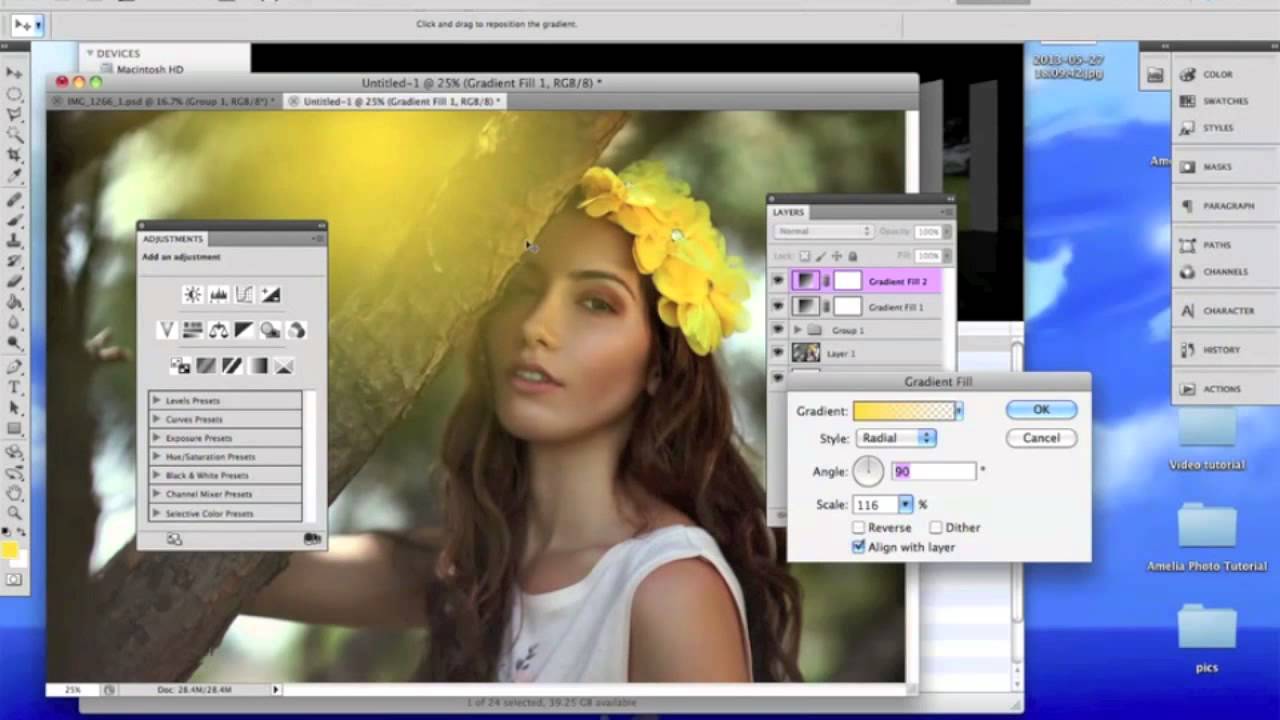1280x720 pixels.
Task: Add a Brightness/Contrast adjustment
Action: [x=192, y=294]
